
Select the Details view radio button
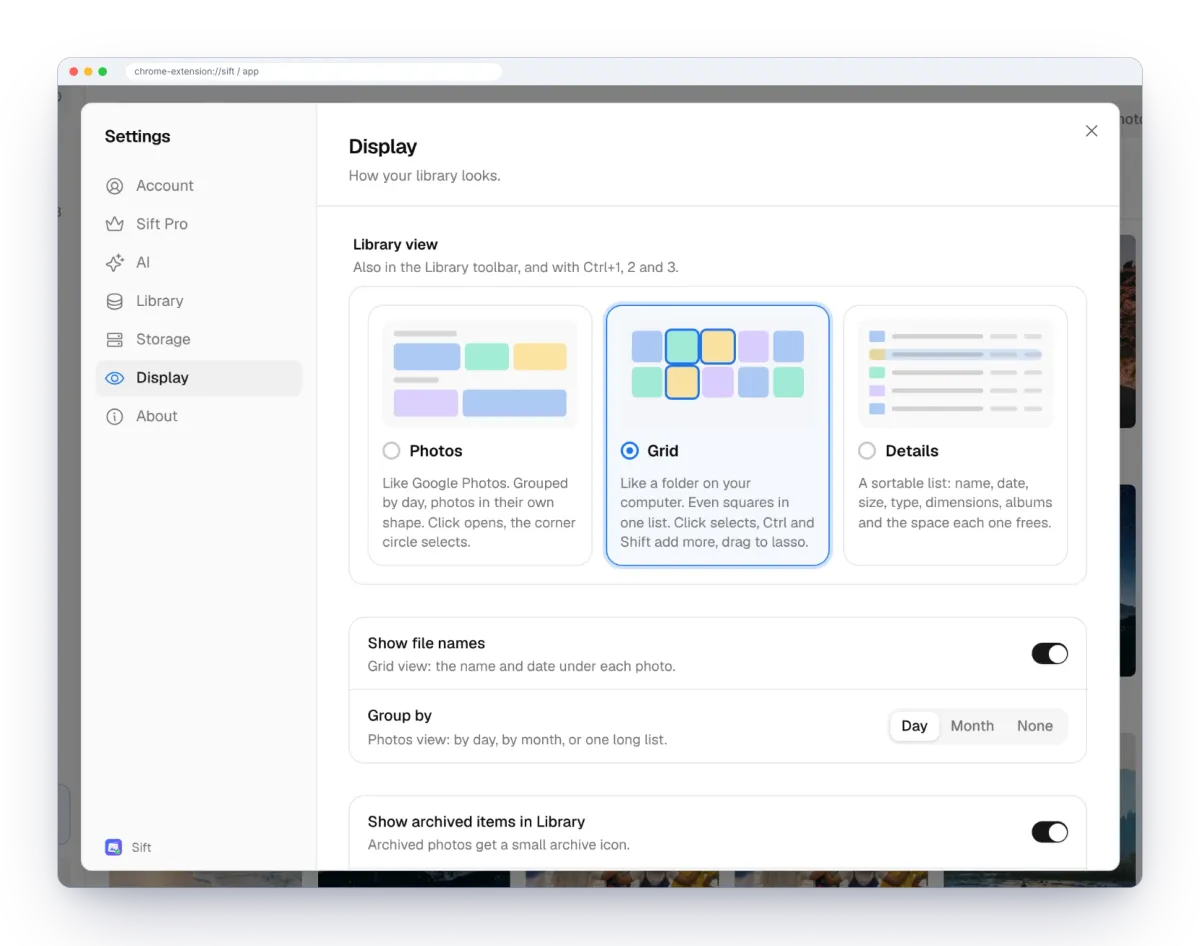[x=867, y=451]
